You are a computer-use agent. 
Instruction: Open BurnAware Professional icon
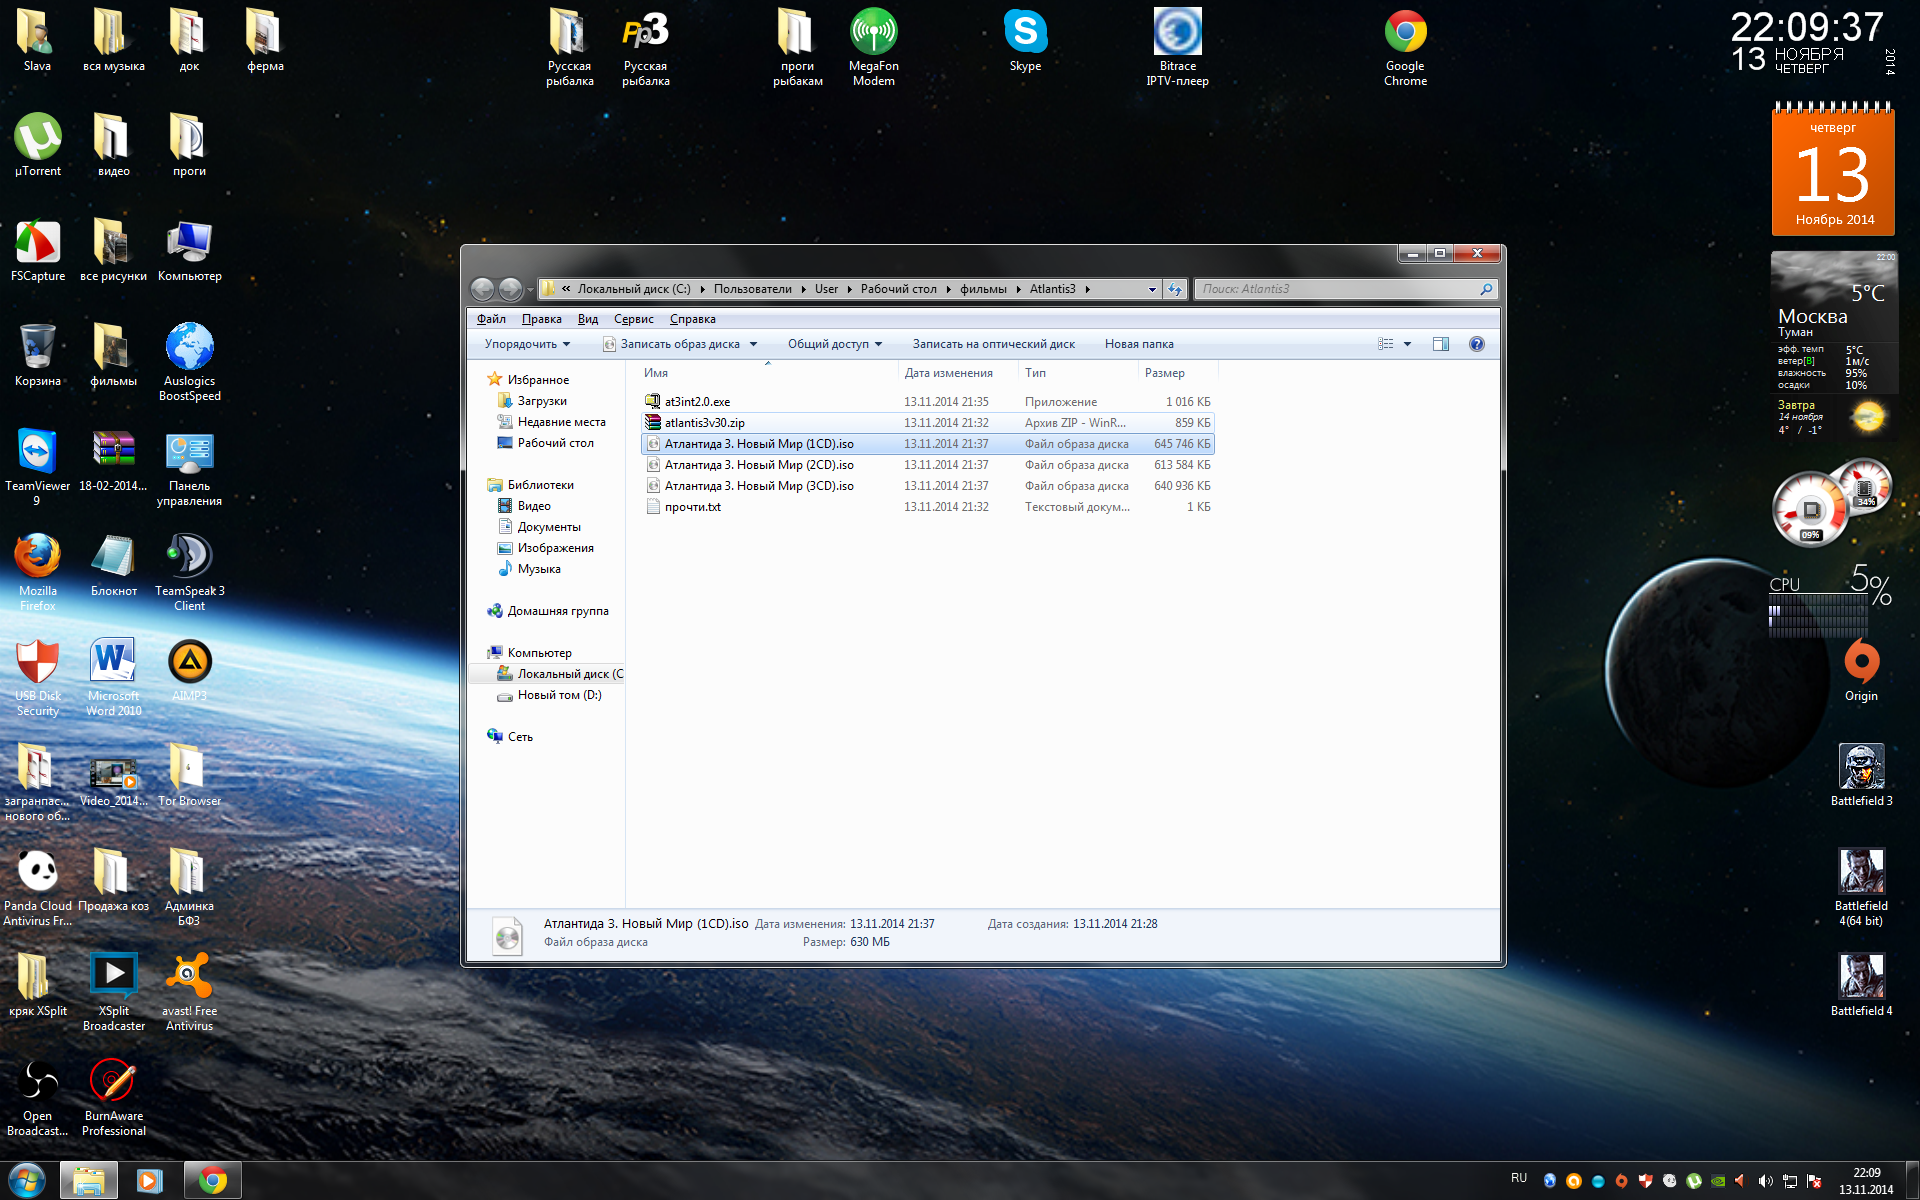tap(114, 1098)
